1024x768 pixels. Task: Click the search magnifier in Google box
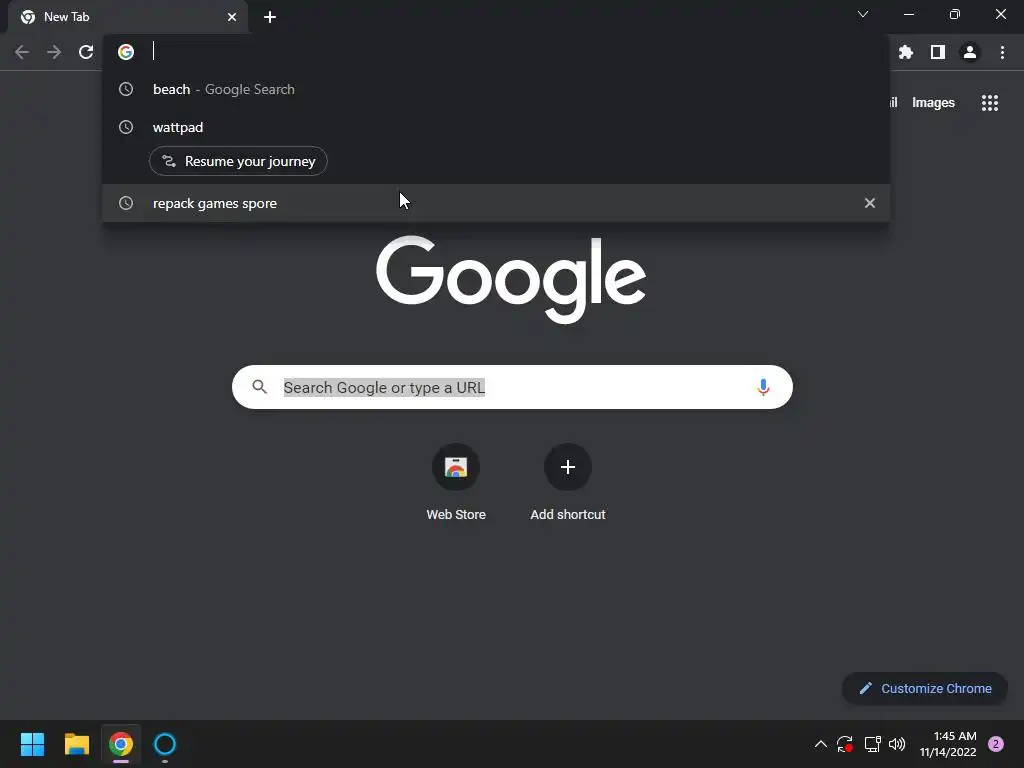(260, 387)
